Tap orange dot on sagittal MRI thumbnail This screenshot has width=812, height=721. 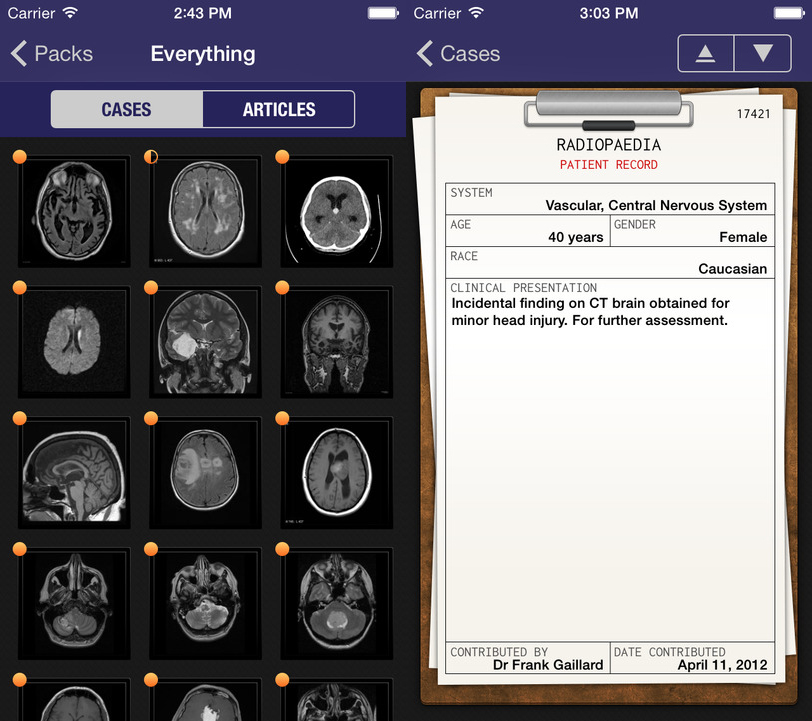pyautogui.click(x=20, y=418)
